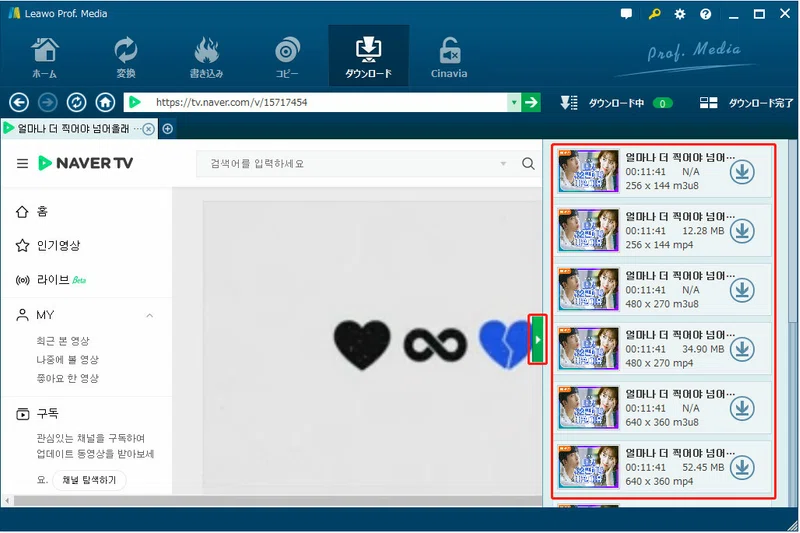Select the 52.45 MB video thumbnail
Image resolution: width=800 pixels, height=533 pixels.
click(x=588, y=467)
